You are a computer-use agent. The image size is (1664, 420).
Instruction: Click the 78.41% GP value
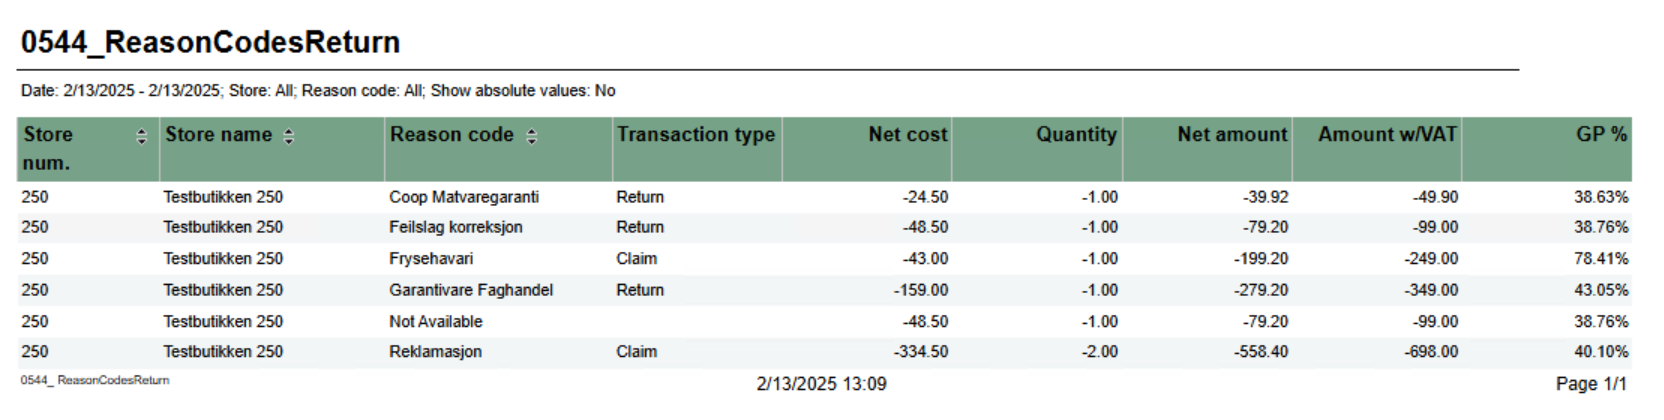(1601, 259)
